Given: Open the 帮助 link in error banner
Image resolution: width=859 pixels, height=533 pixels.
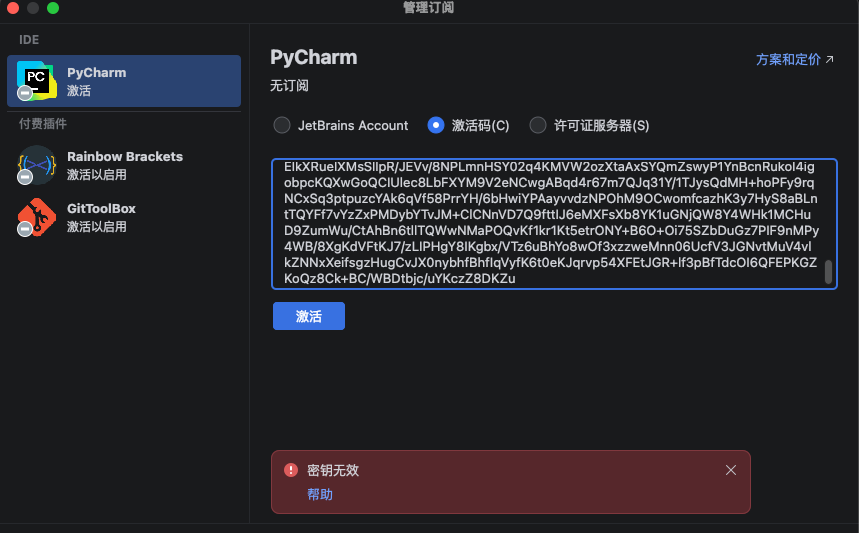Looking at the screenshot, I should [319, 495].
